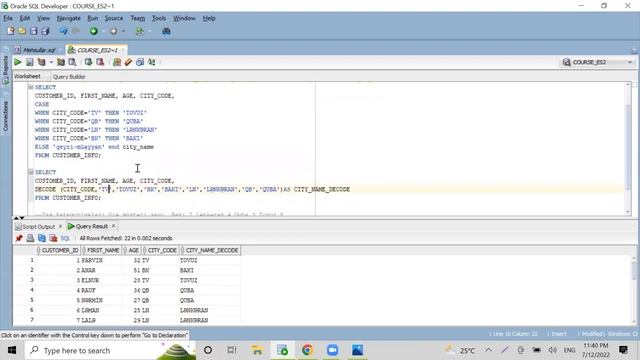Click the Refresh query result icon
This screenshot has width=640, height=360.
(x=42, y=238)
